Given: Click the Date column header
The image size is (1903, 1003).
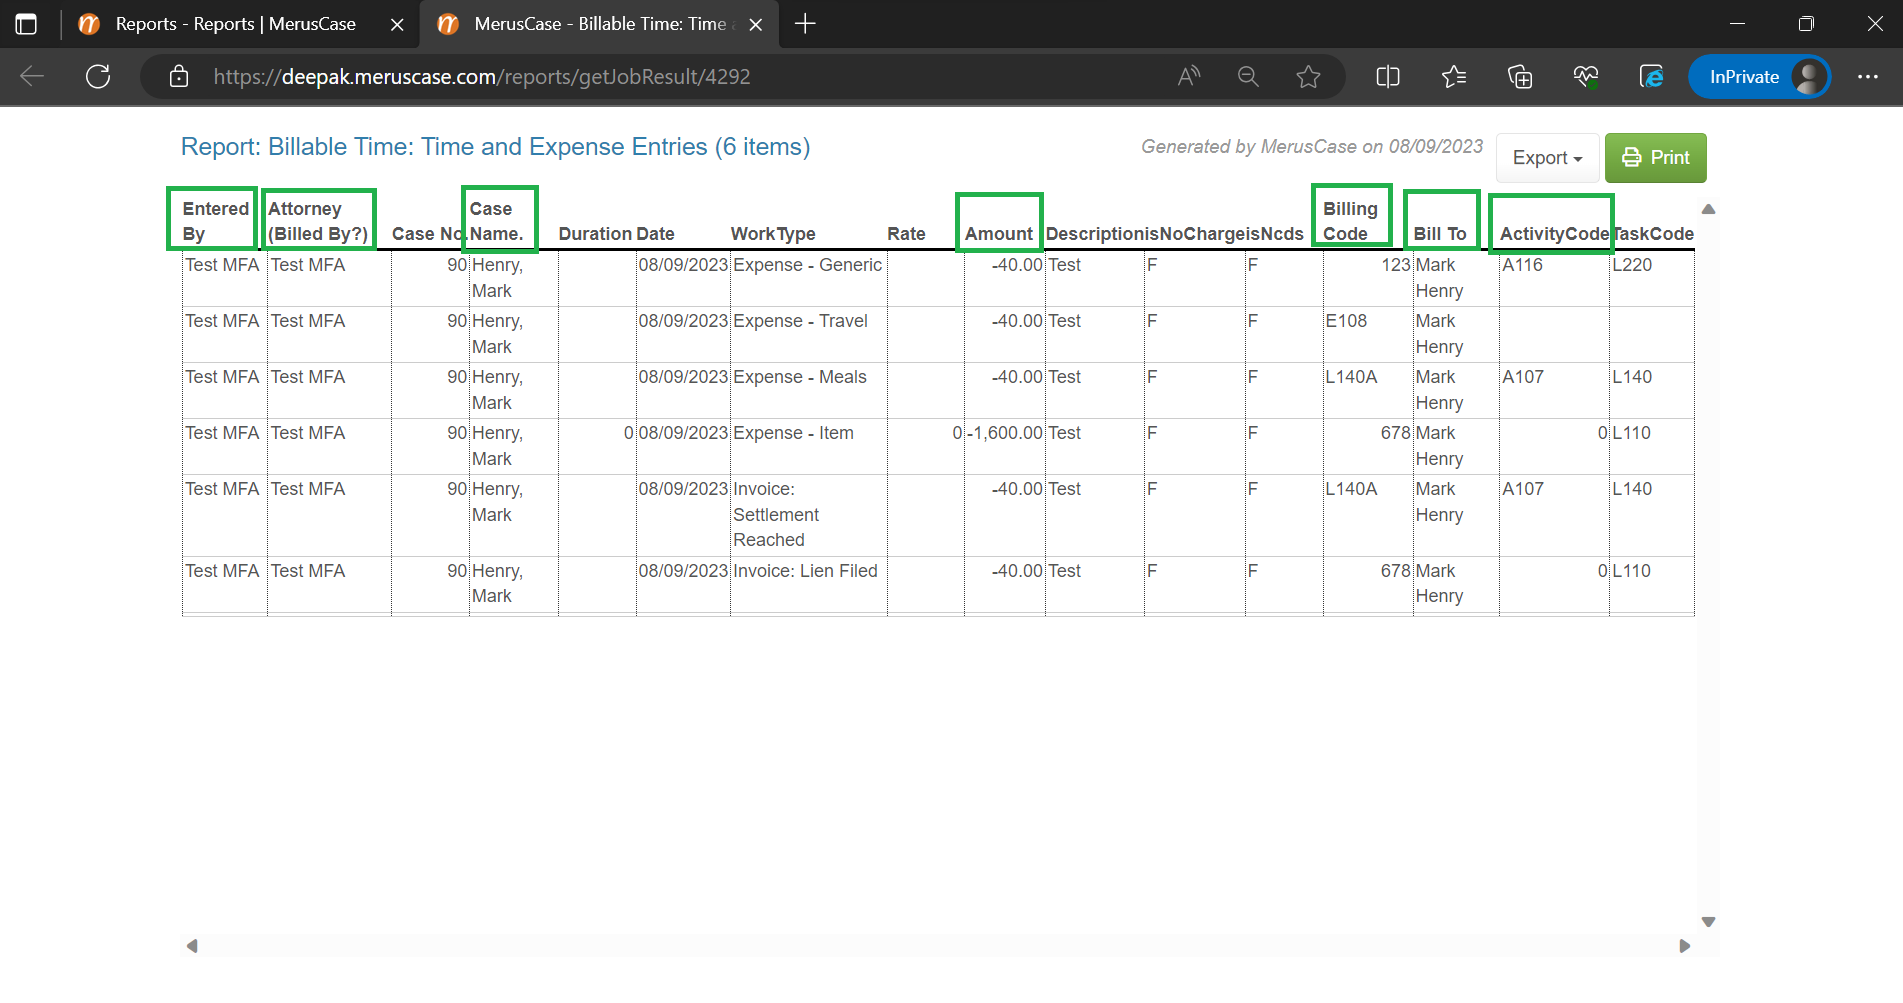Looking at the screenshot, I should click(x=656, y=234).
